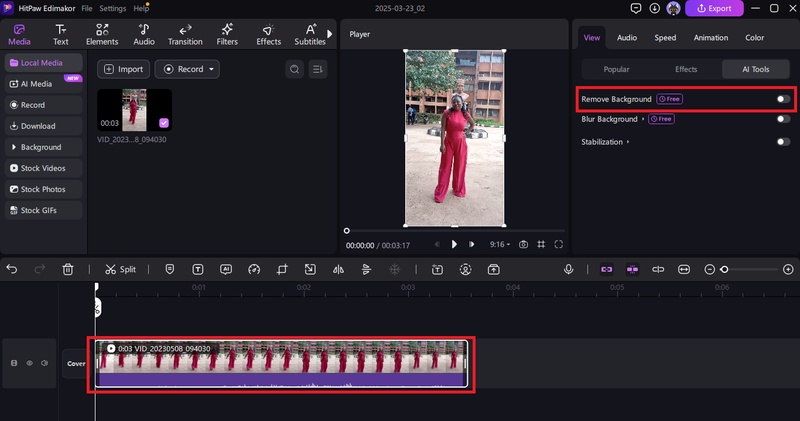Viewport: 800px width, 421px height.
Task: Open the Effects tool panel
Action: click(x=268, y=35)
